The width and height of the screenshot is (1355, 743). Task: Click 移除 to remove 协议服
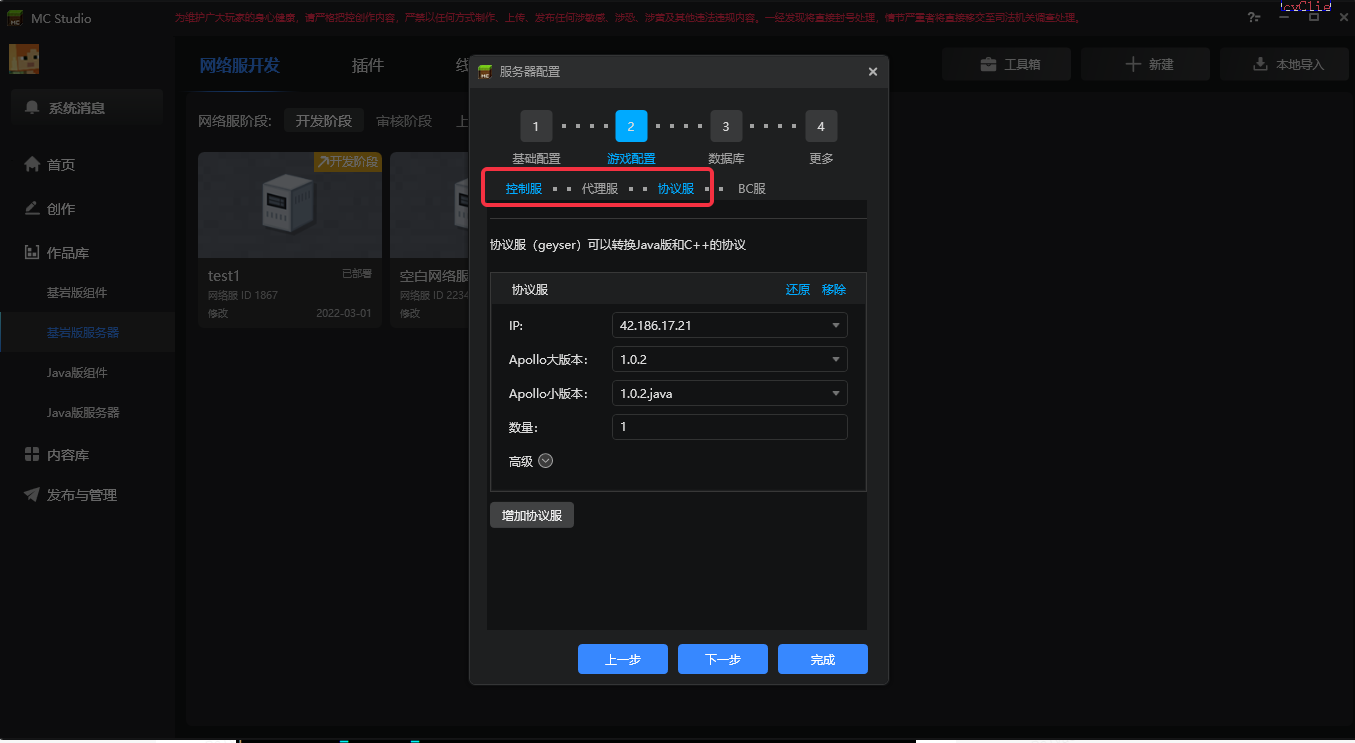[x=834, y=290]
